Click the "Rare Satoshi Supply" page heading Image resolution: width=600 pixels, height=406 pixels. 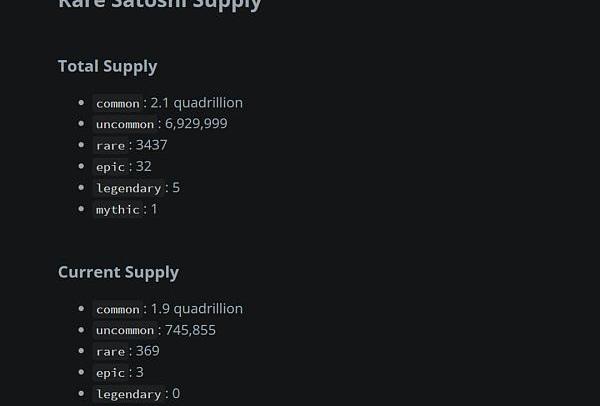[x=159, y=5]
